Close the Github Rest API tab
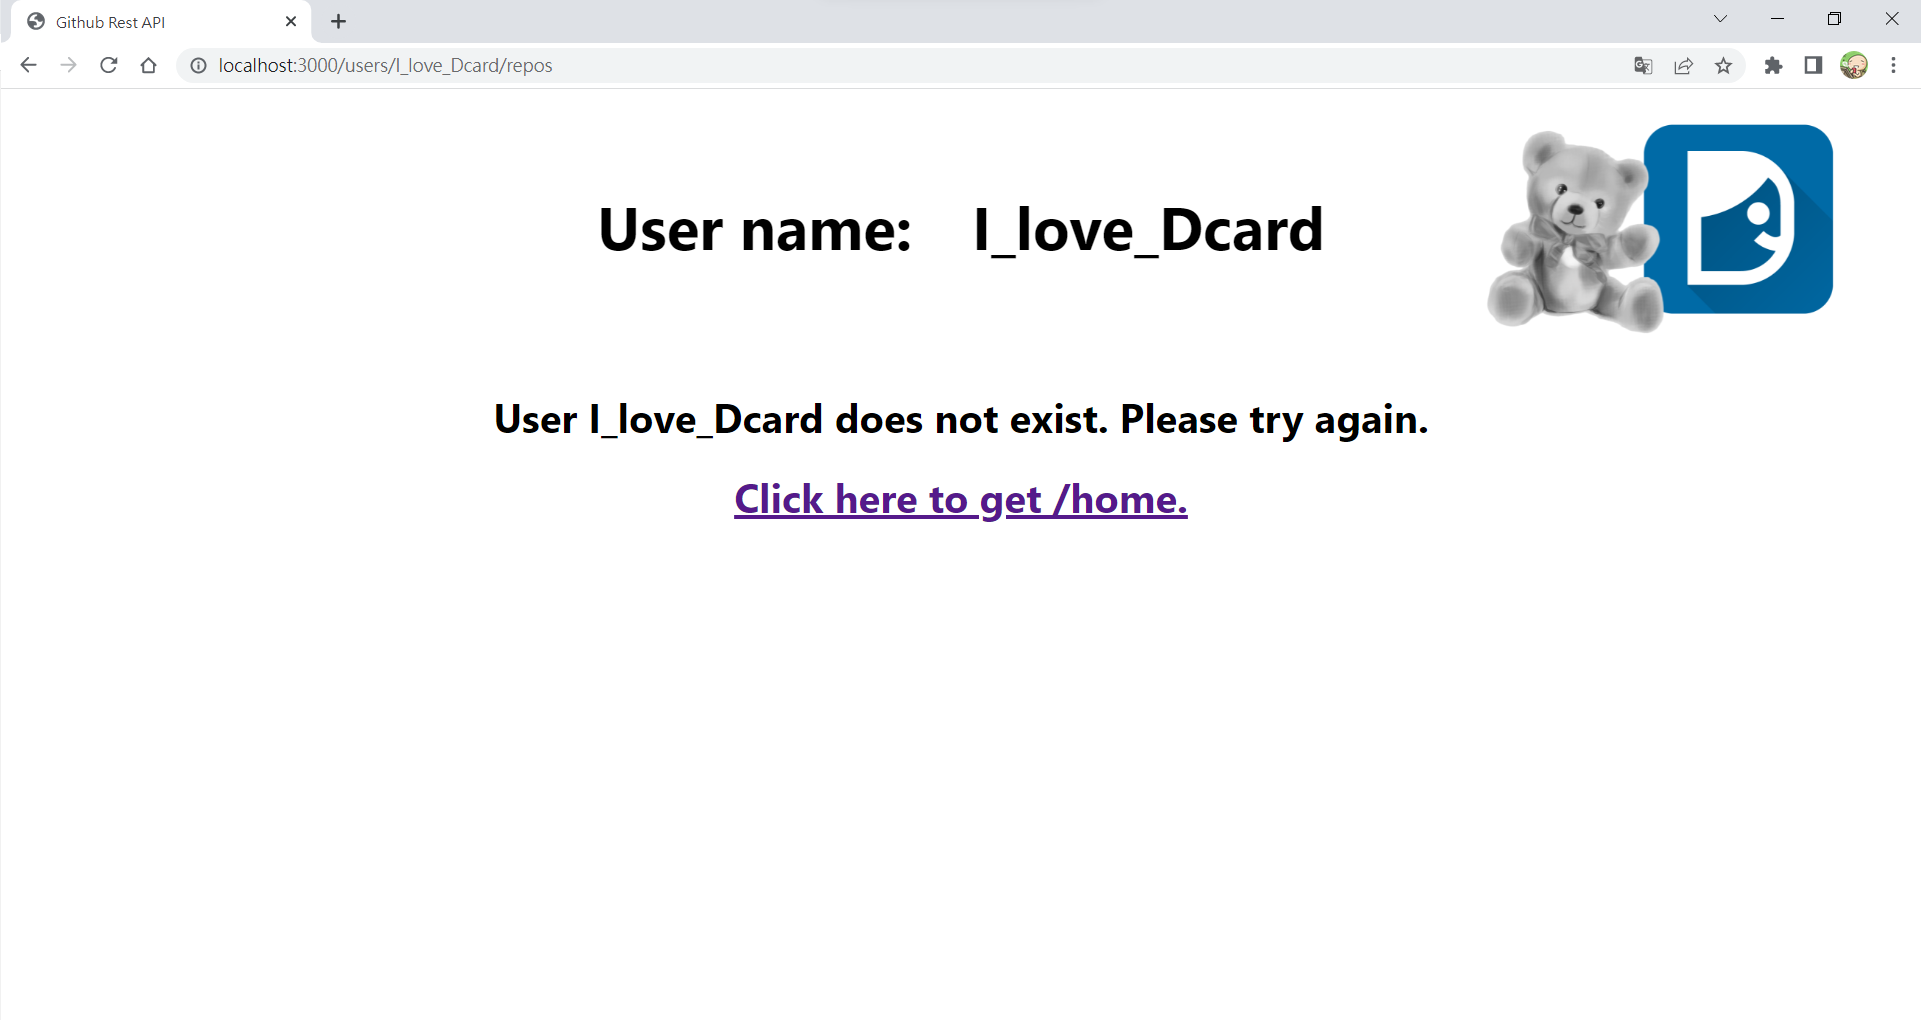This screenshot has height=1020, width=1921. click(x=290, y=21)
